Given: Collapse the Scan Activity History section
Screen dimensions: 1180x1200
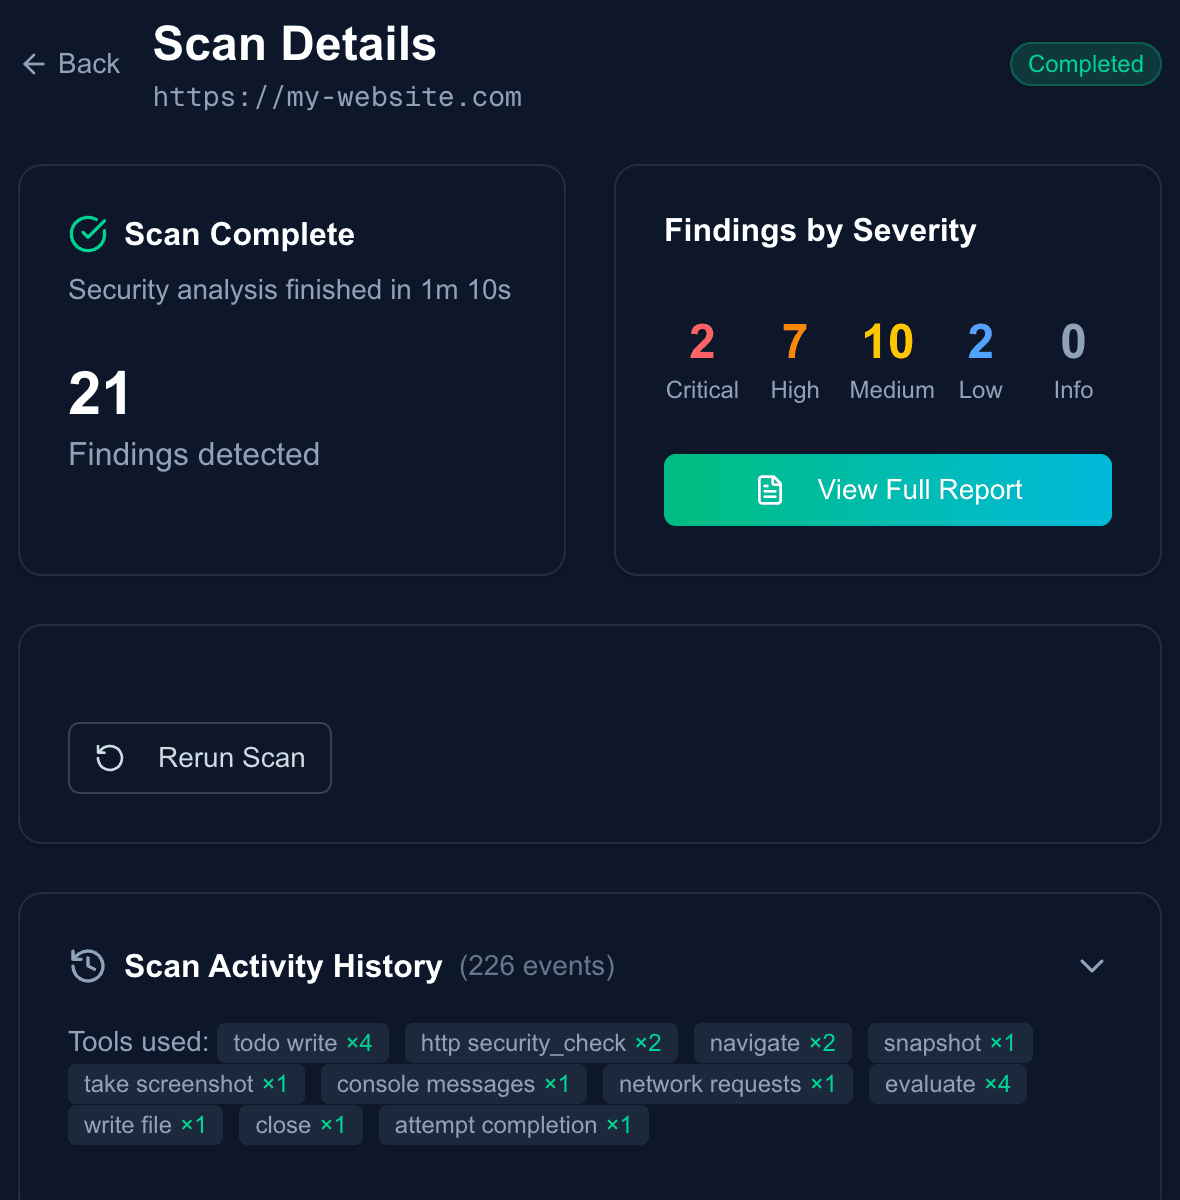Looking at the screenshot, I should pyautogui.click(x=1091, y=966).
